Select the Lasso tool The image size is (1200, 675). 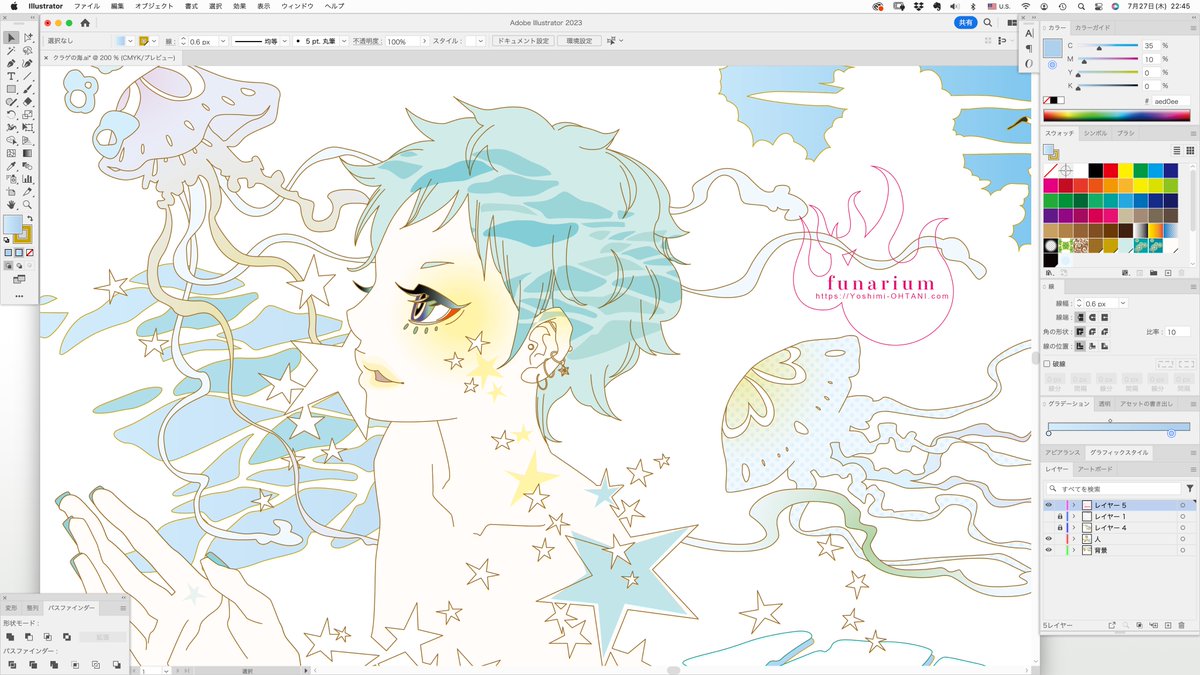click(28, 51)
